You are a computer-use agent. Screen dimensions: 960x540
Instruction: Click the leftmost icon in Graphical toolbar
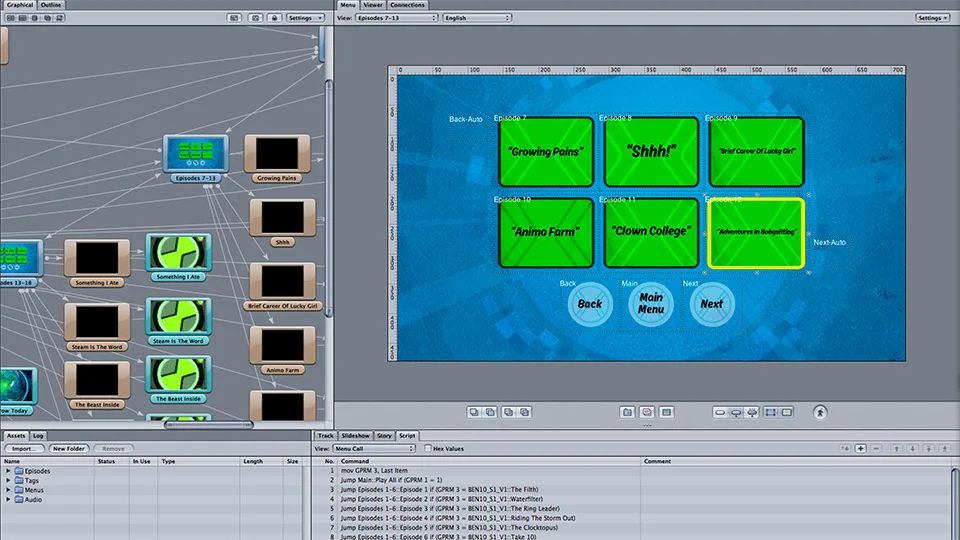10,18
